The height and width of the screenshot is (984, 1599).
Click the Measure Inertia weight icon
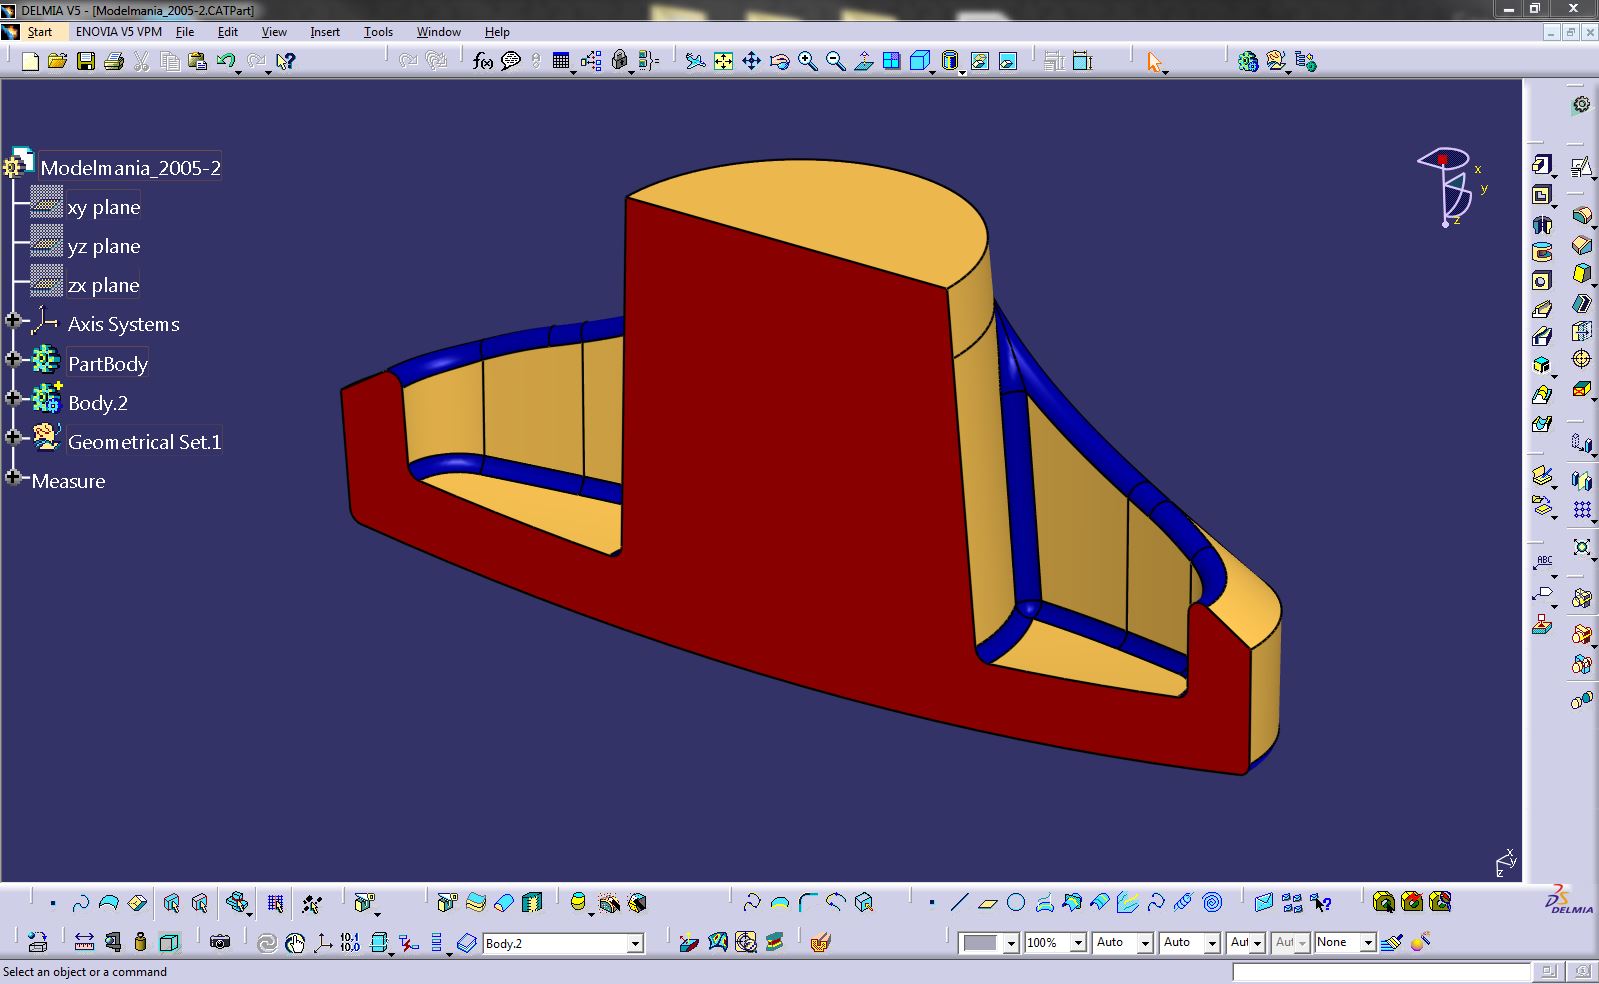140,942
